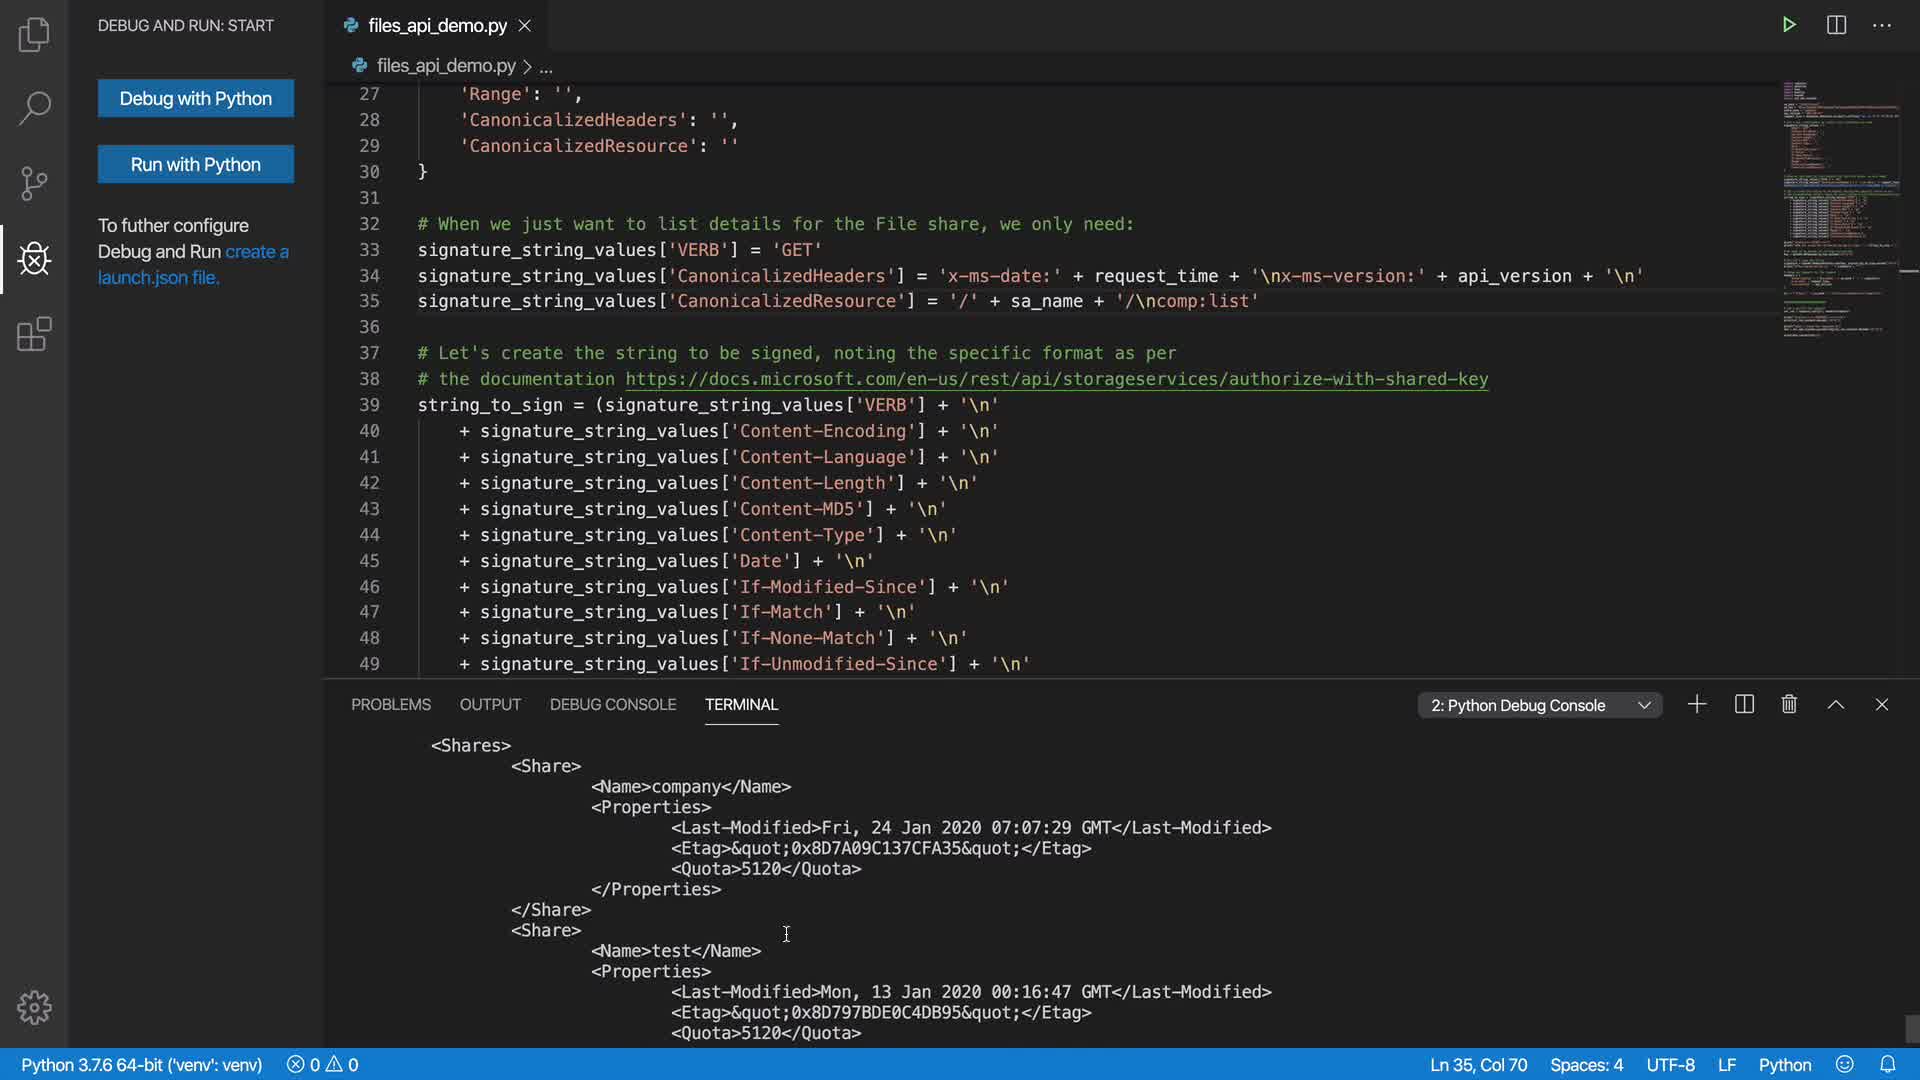Run Python file with play icon
Image resolution: width=1920 pixels, height=1080 pixels.
[1789, 25]
